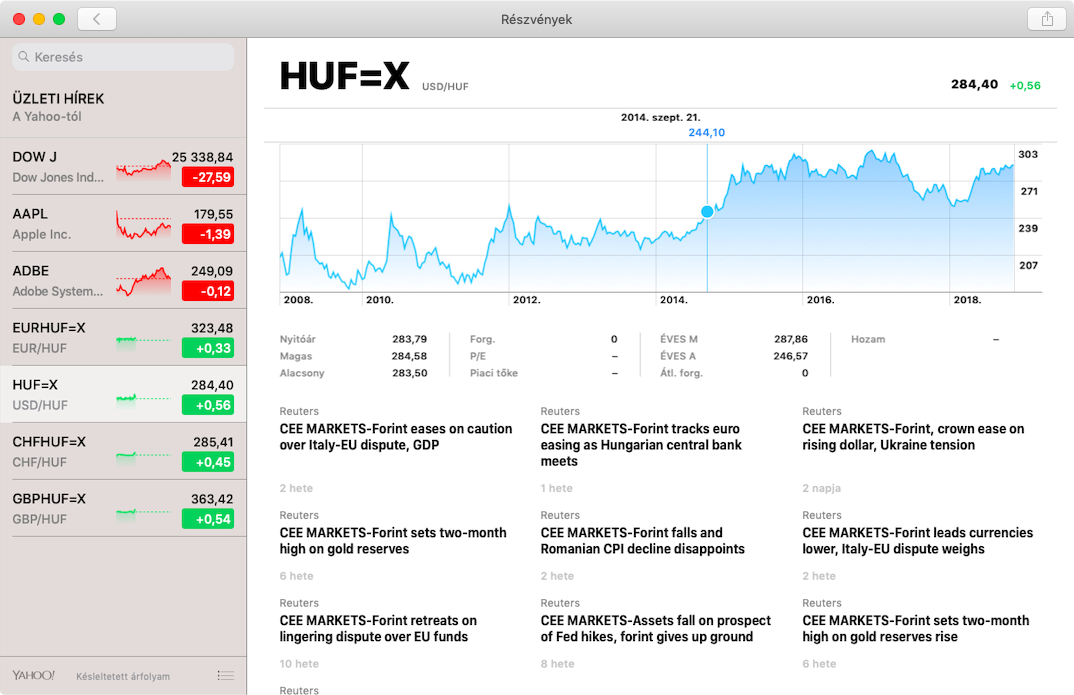Click the Nyitóár value 283,79

point(410,339)
